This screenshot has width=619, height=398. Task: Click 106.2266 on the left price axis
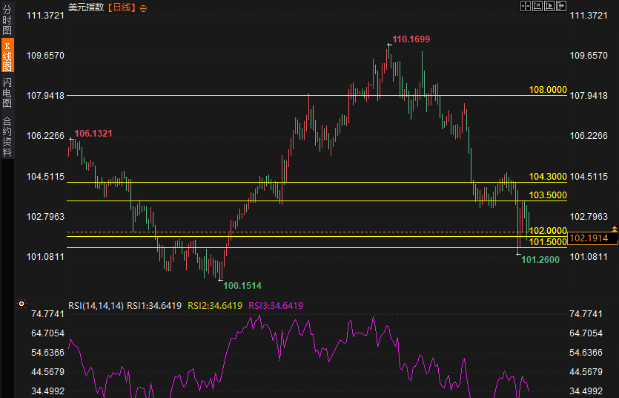45,136
